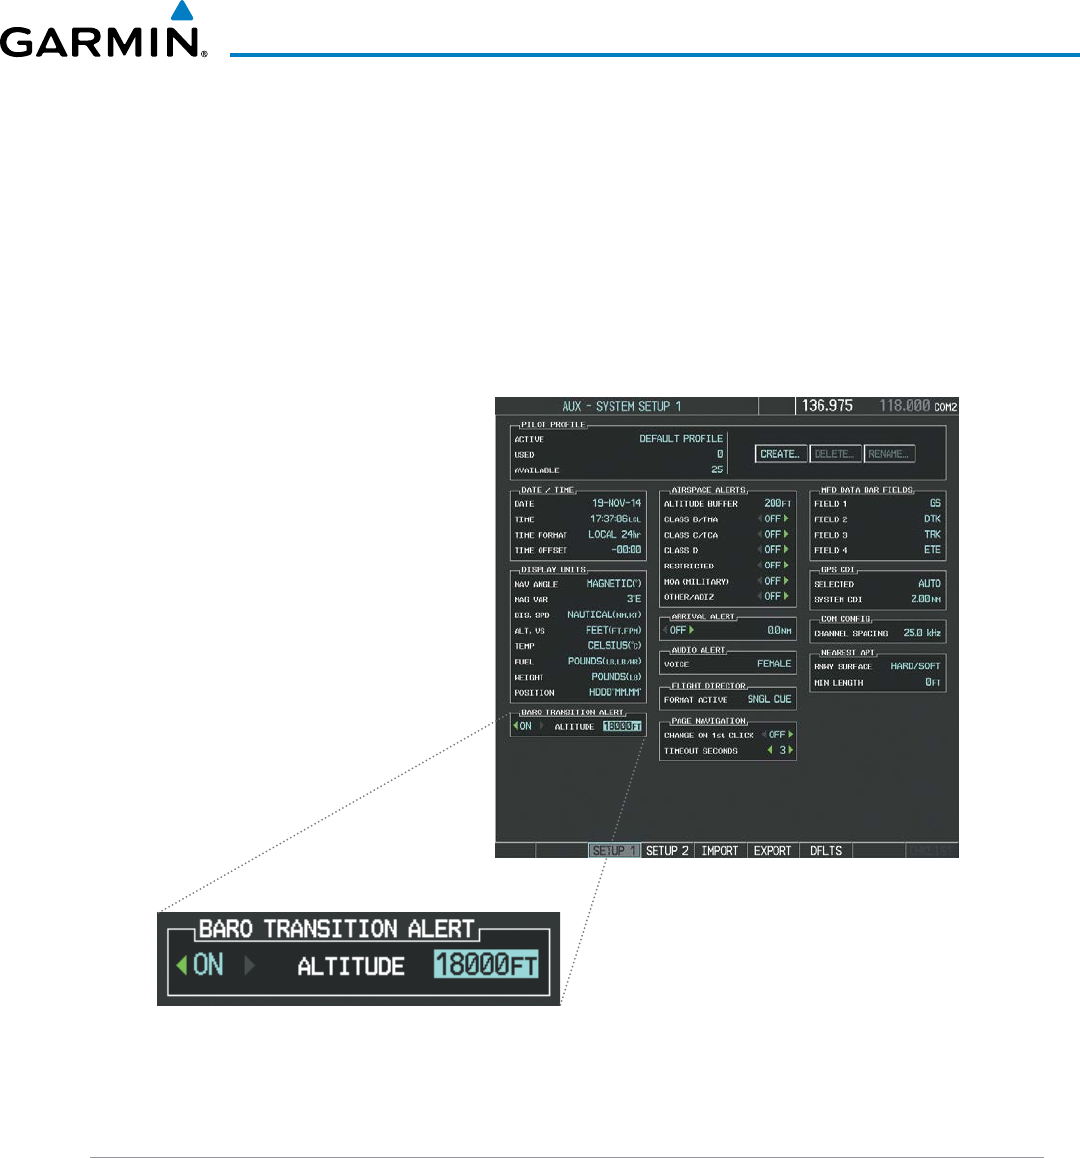Select Alt, VS FEET units field
The height and width of the screenshot is (1158, 1080).
[614, 631]
